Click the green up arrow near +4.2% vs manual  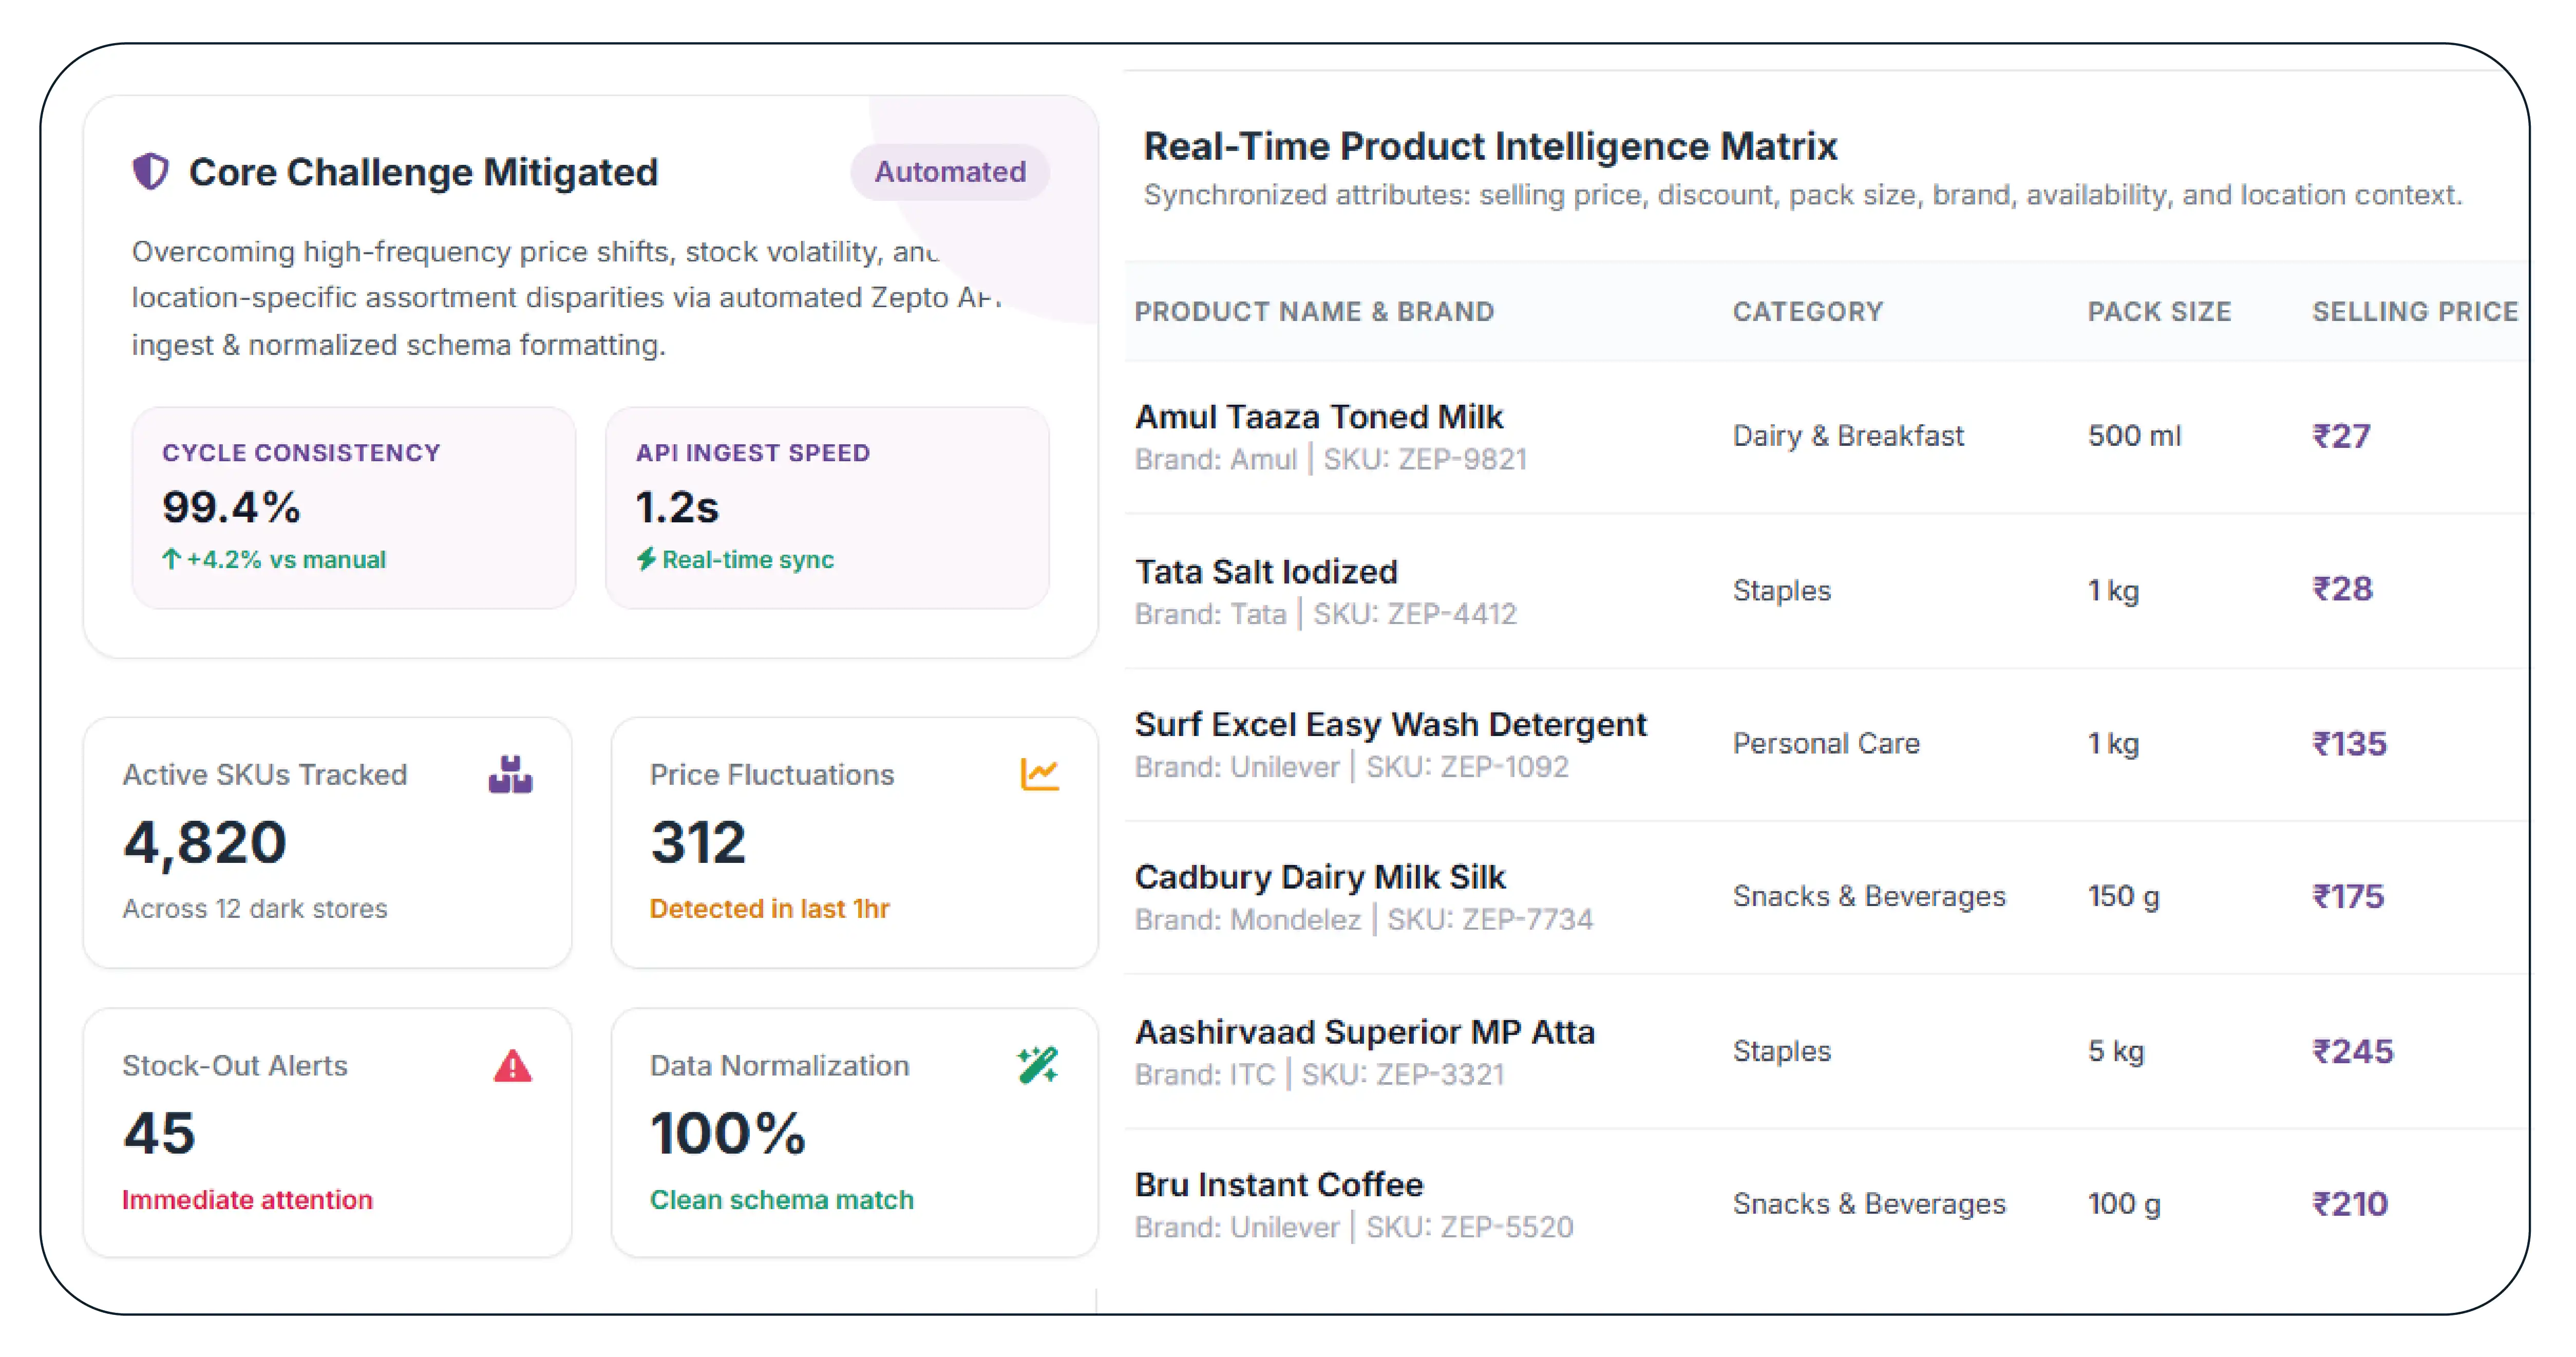click(171, 559)
